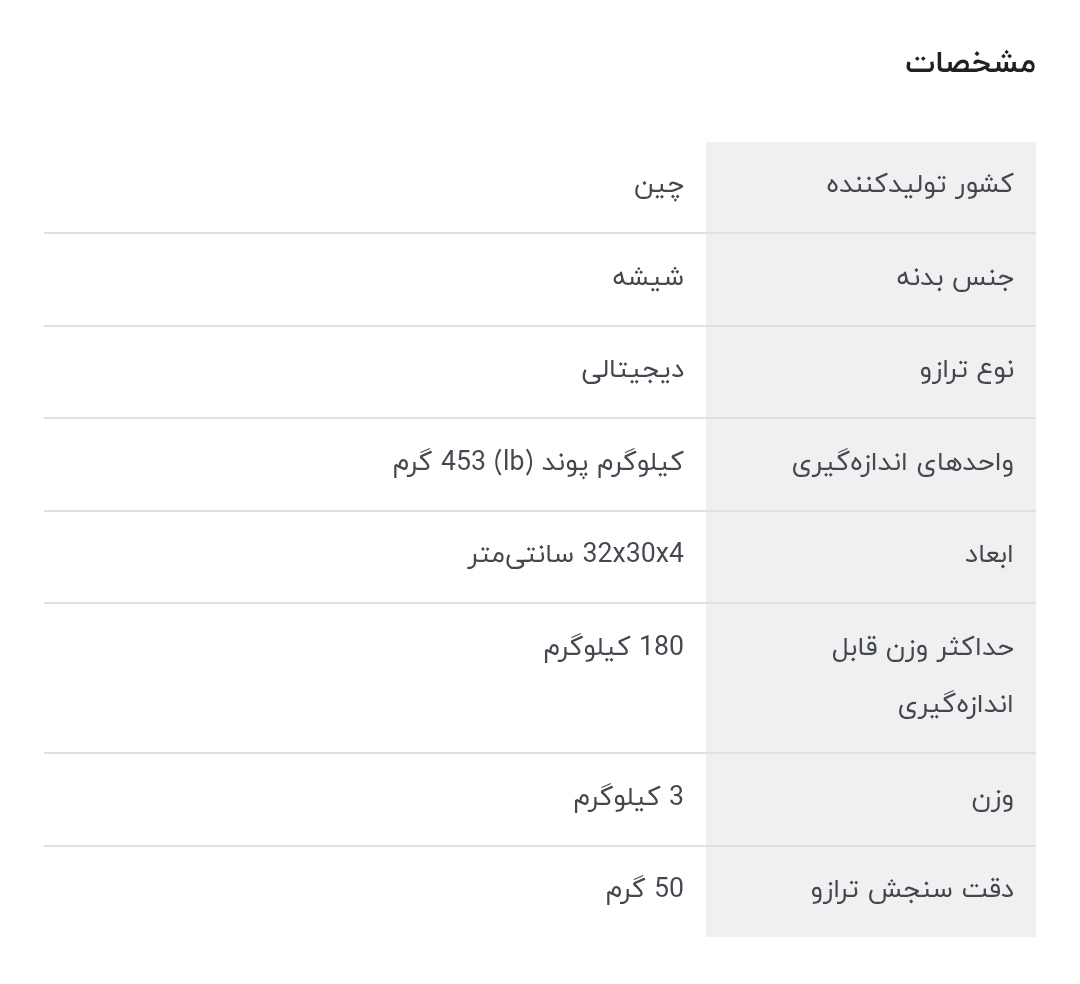The image size is (1080, 984).
Task: Click the دیجیتالی scale type value
Action: [633, 370]
